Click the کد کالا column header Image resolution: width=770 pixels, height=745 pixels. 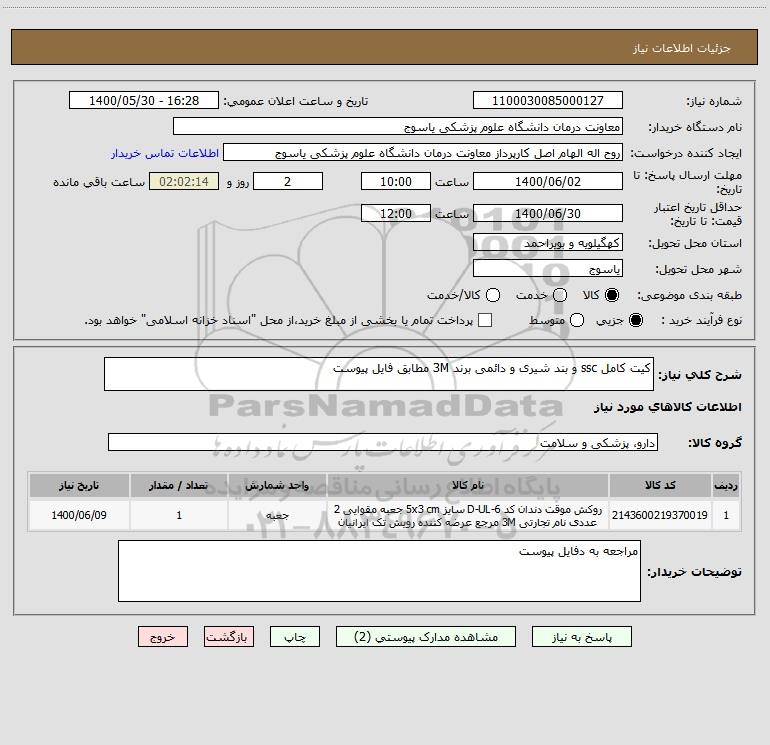(660, 485)
